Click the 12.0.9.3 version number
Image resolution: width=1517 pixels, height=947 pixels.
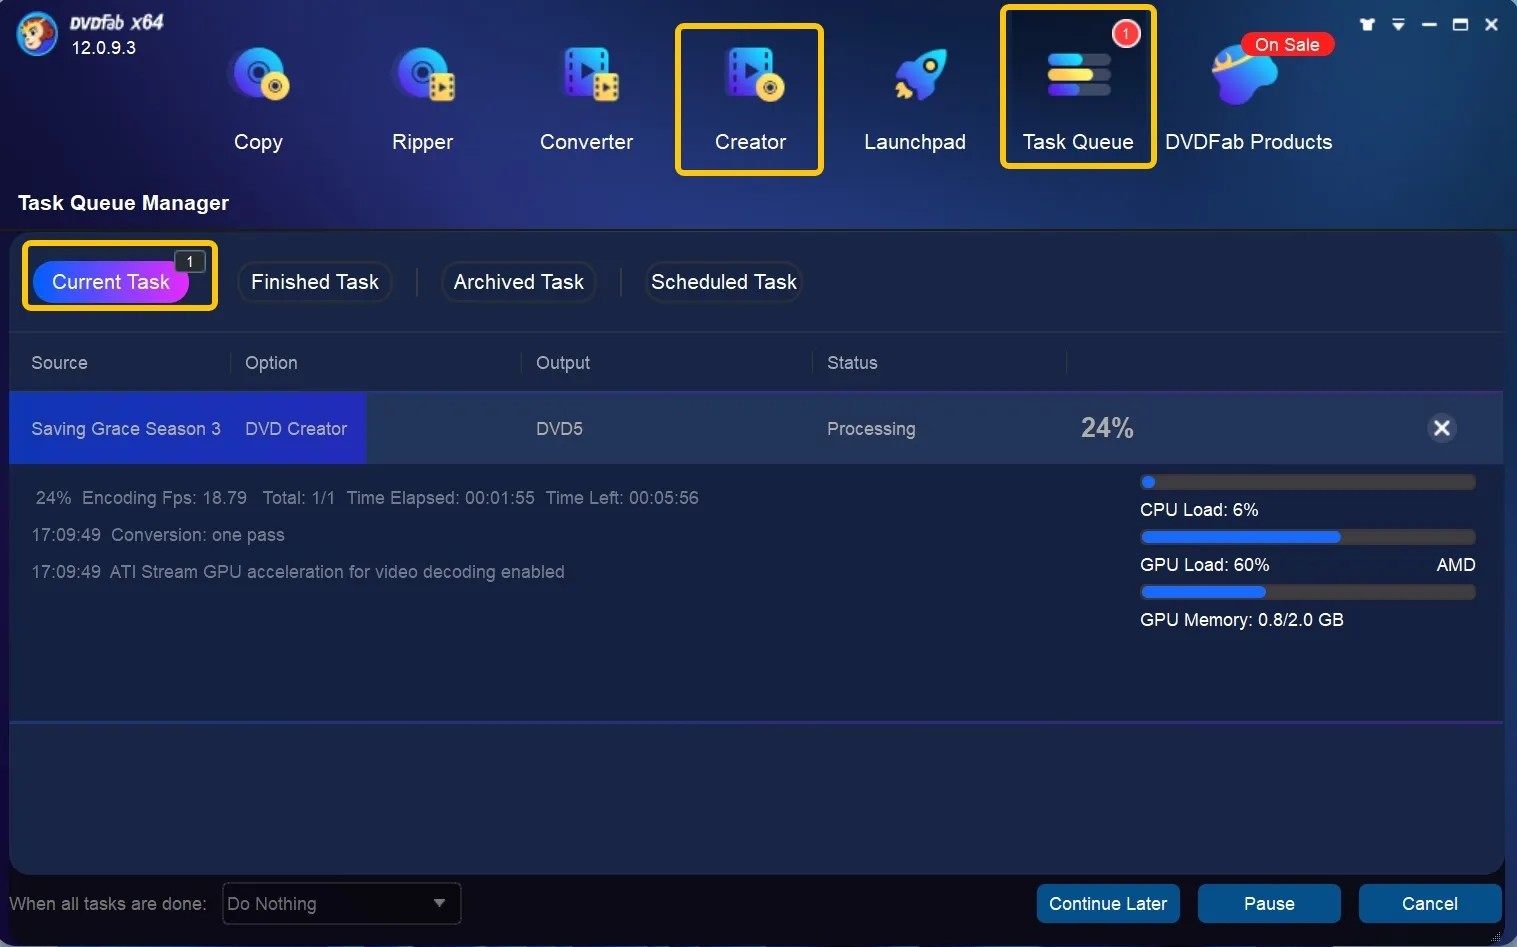(103, 48)
